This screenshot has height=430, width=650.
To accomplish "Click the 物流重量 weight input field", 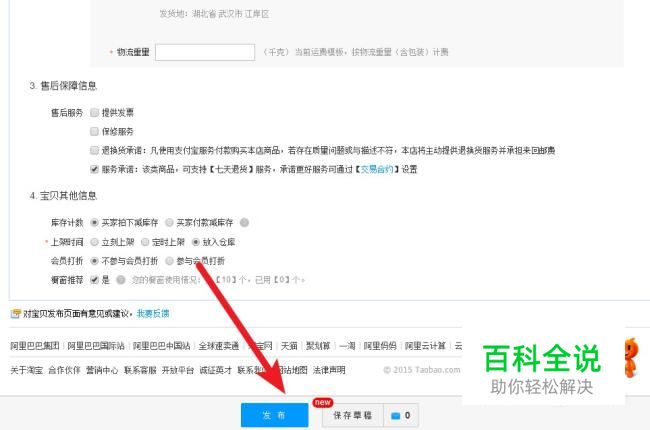I will point(205,52).
